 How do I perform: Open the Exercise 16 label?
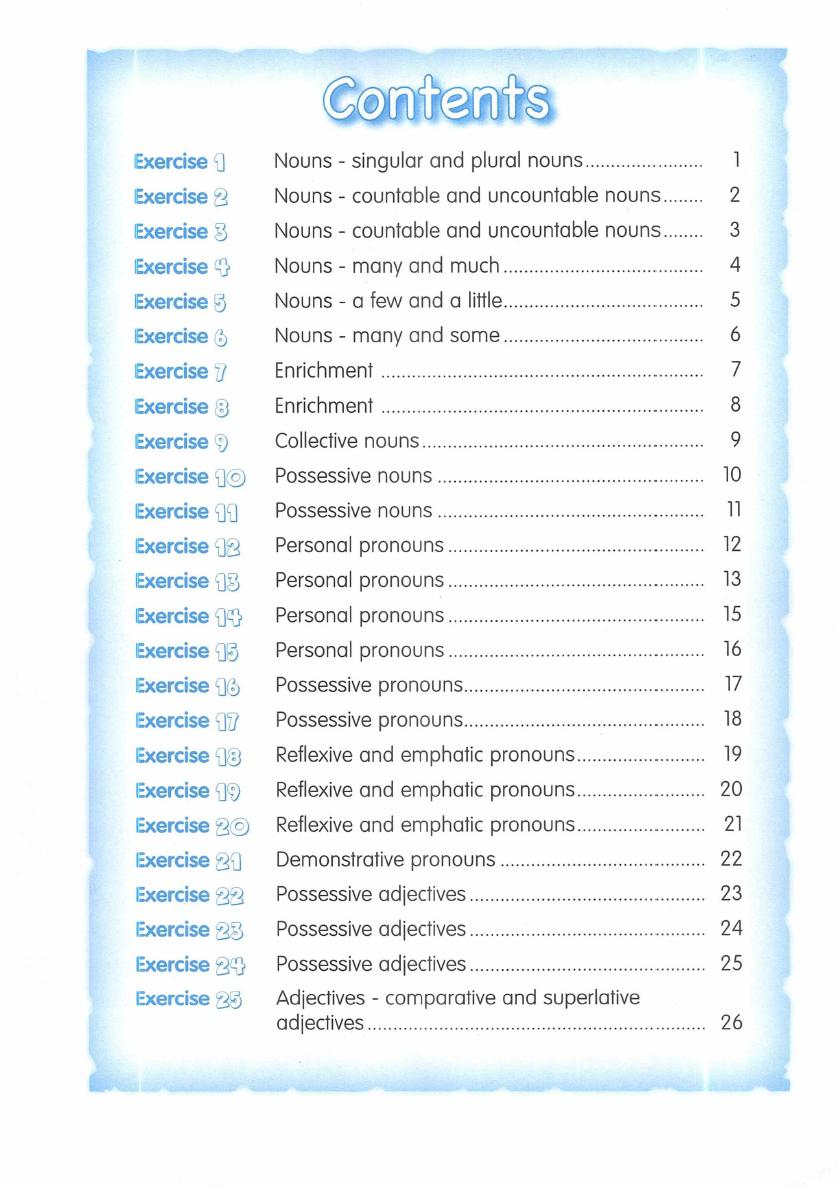point(189,686)
